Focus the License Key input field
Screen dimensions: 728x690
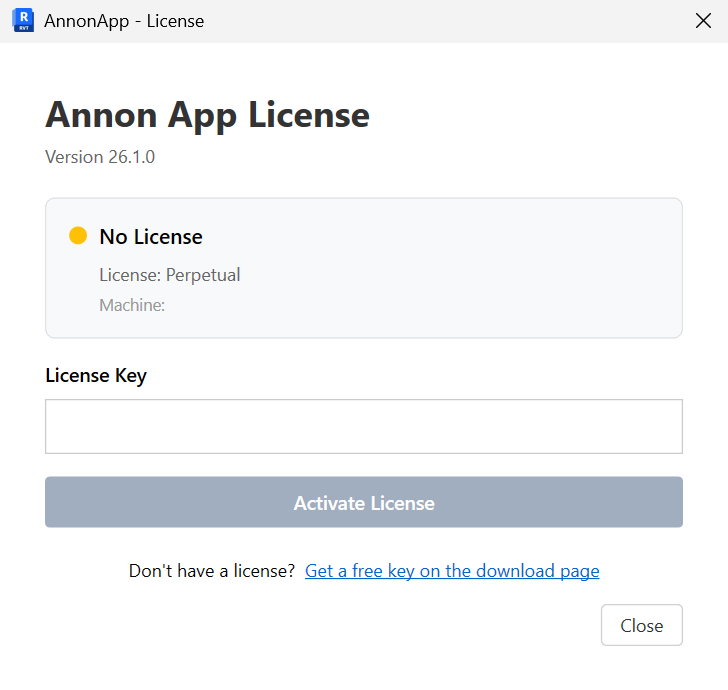pos(364,426)
